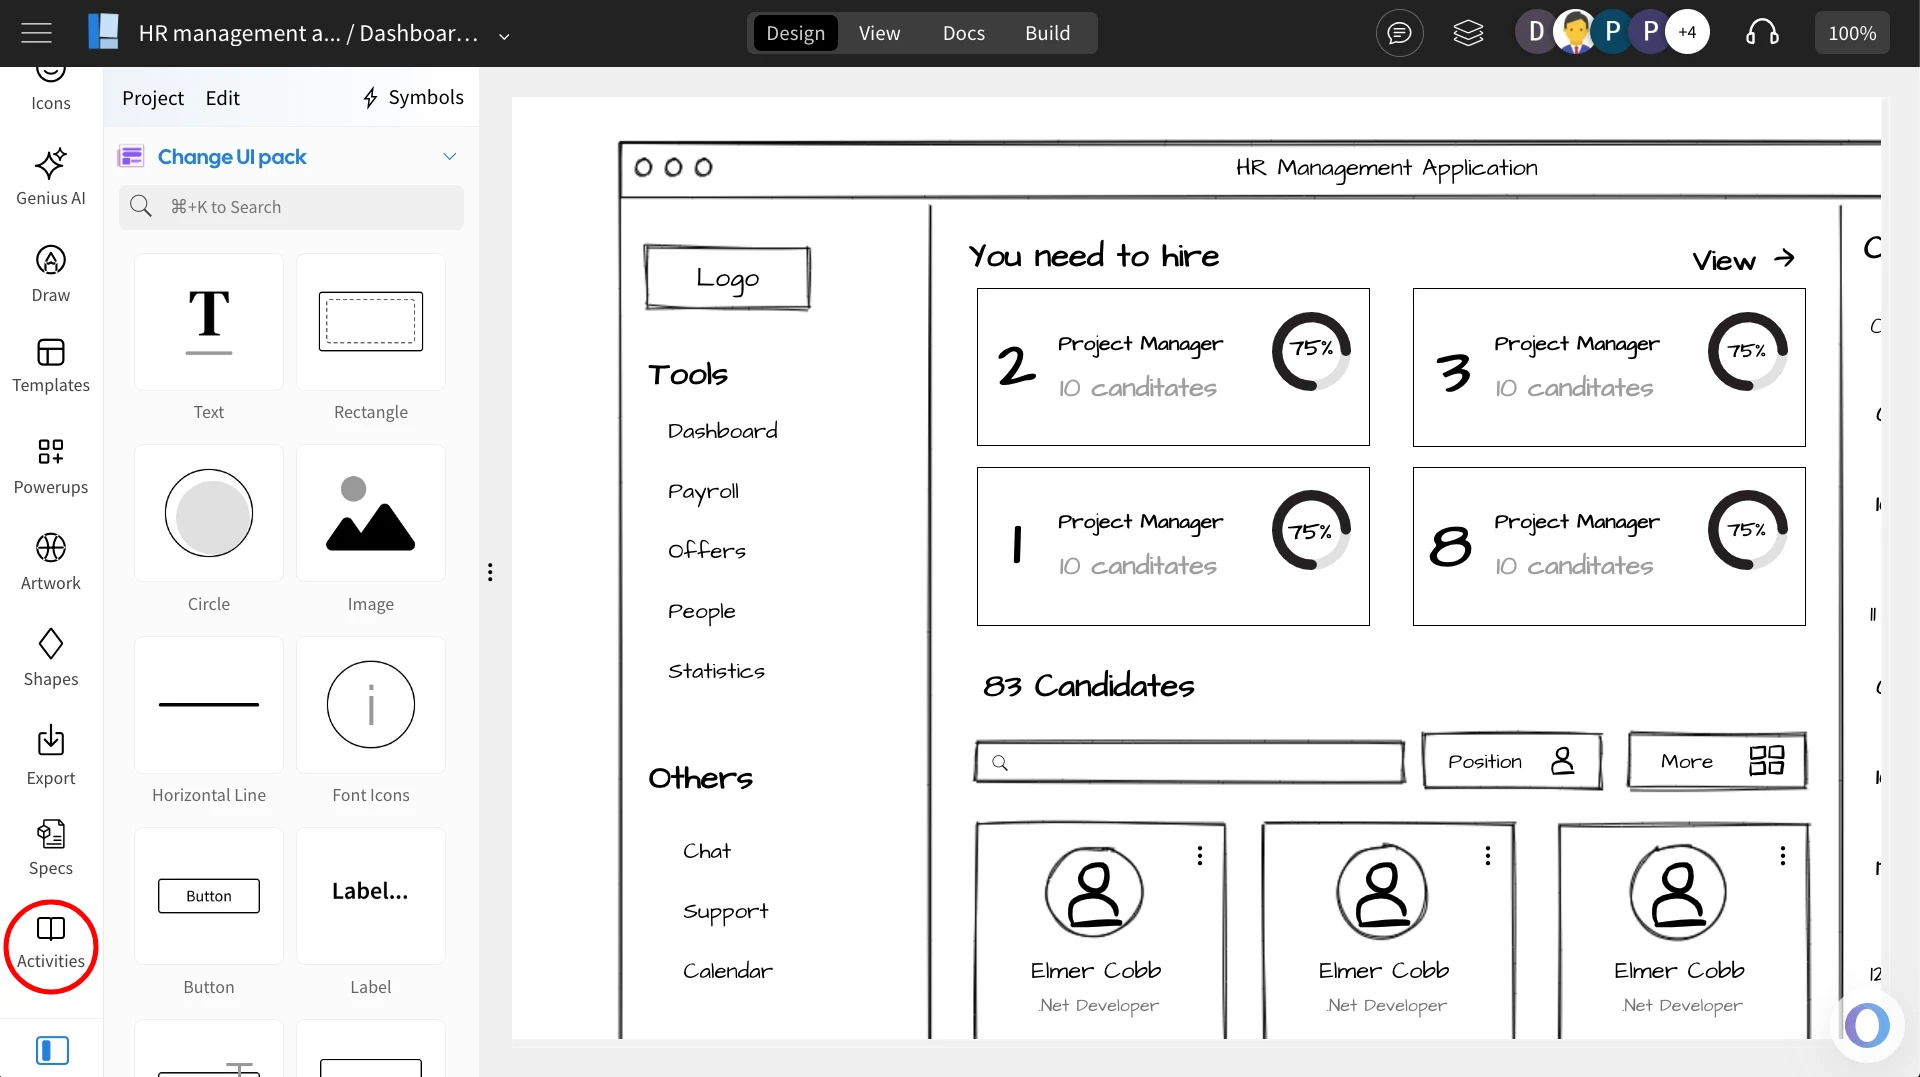Open the 100% zoom control
Screen dimensions: 1920x1077
coord(1851,32)
